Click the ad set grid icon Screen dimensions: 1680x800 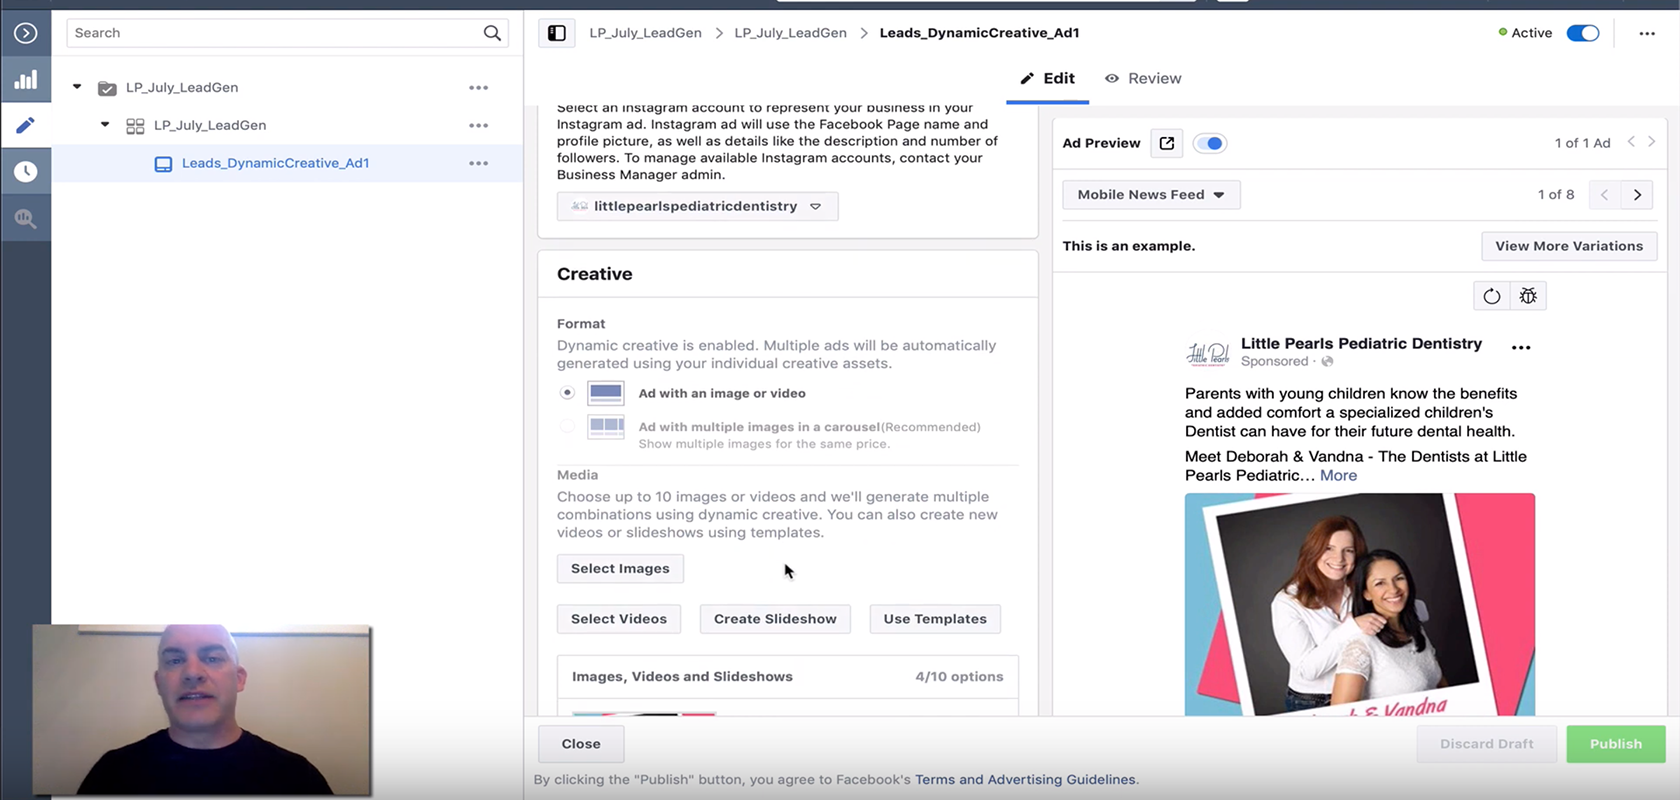click(135, 126)
